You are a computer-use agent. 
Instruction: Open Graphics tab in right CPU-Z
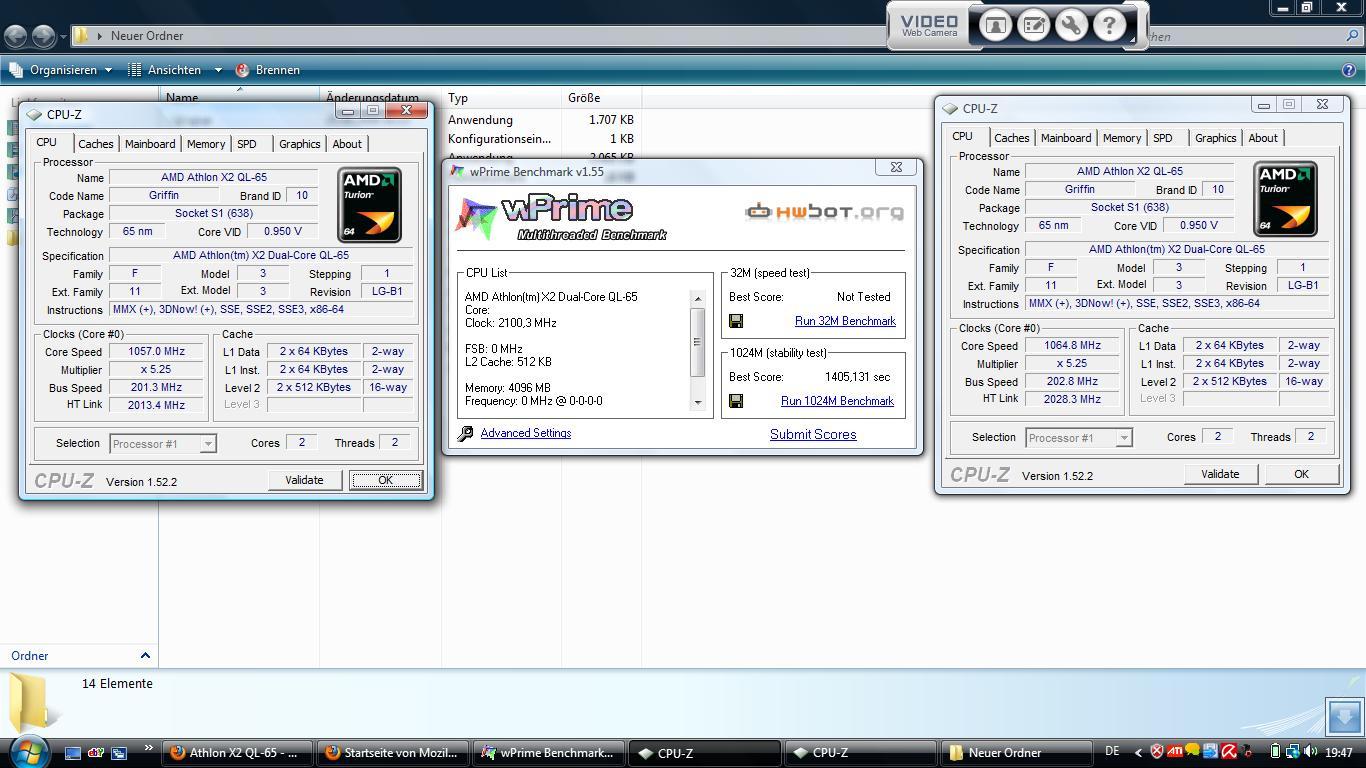coord(1216,138)
